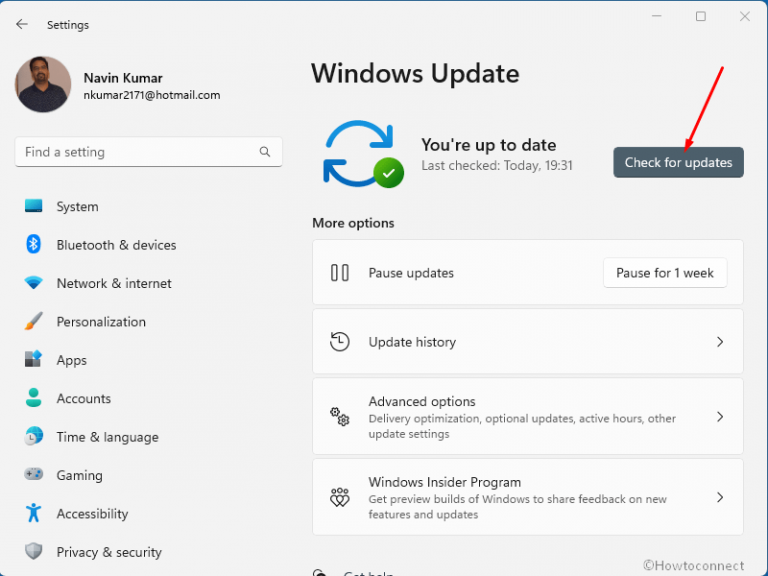Click the Privacy & security shield icon

pos(33,551)
